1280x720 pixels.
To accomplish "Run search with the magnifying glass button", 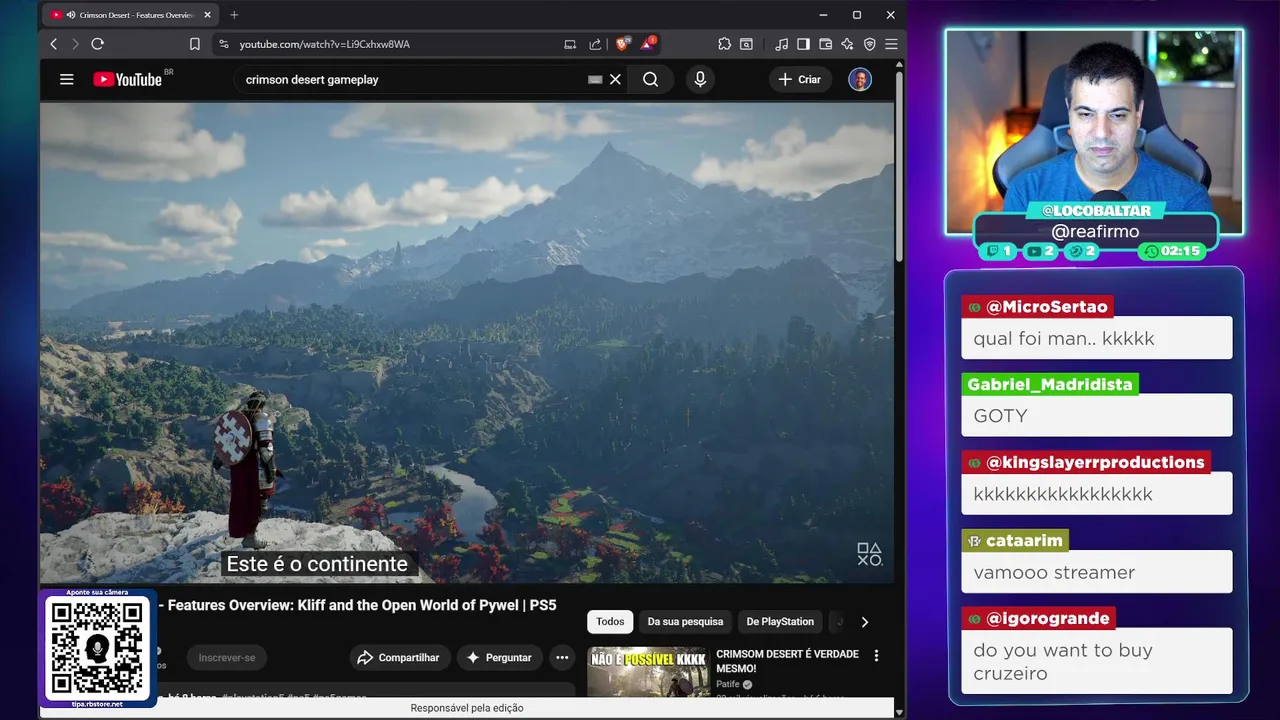I will pos(651,79).
